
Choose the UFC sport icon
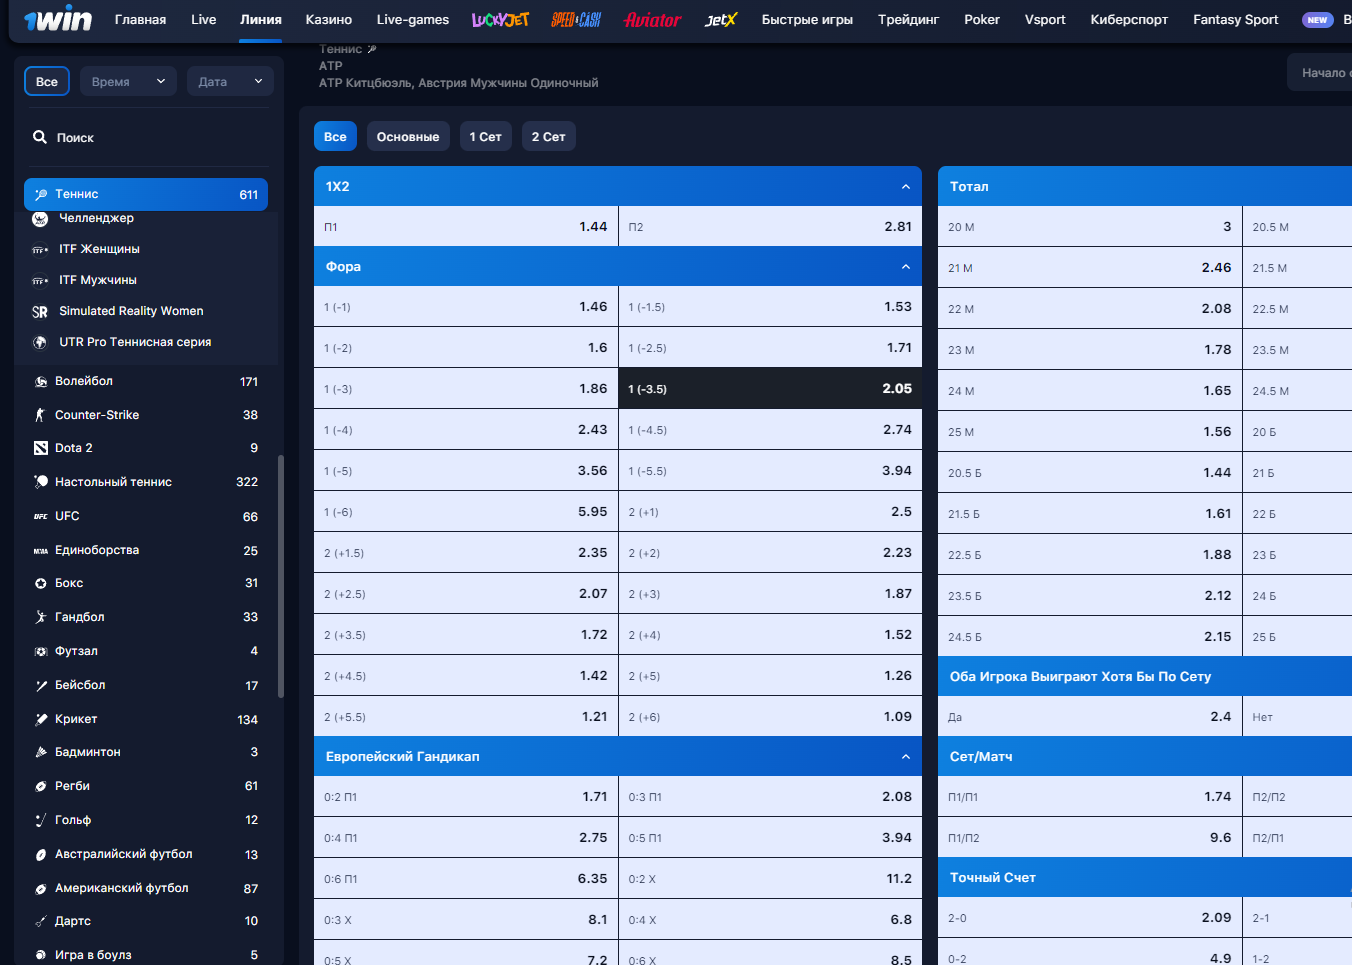click(41, 516)
